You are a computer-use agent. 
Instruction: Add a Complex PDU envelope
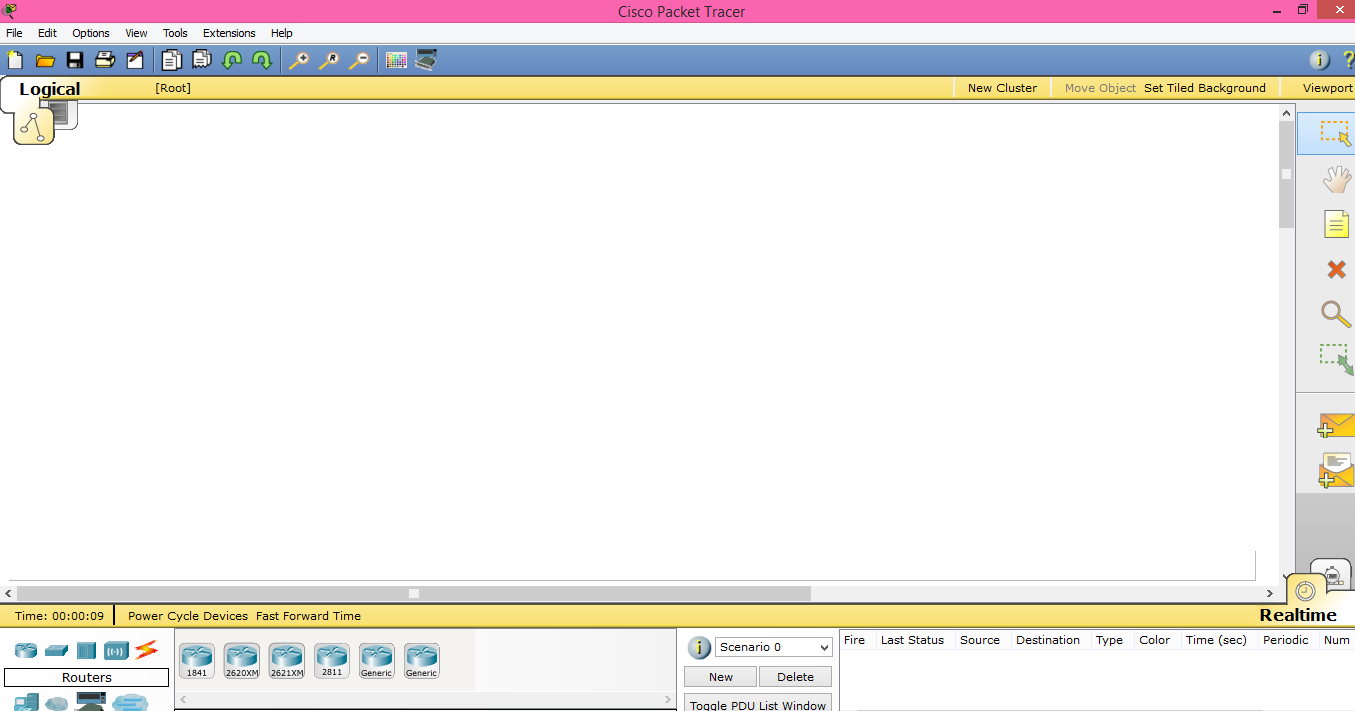pos(1336,470)
